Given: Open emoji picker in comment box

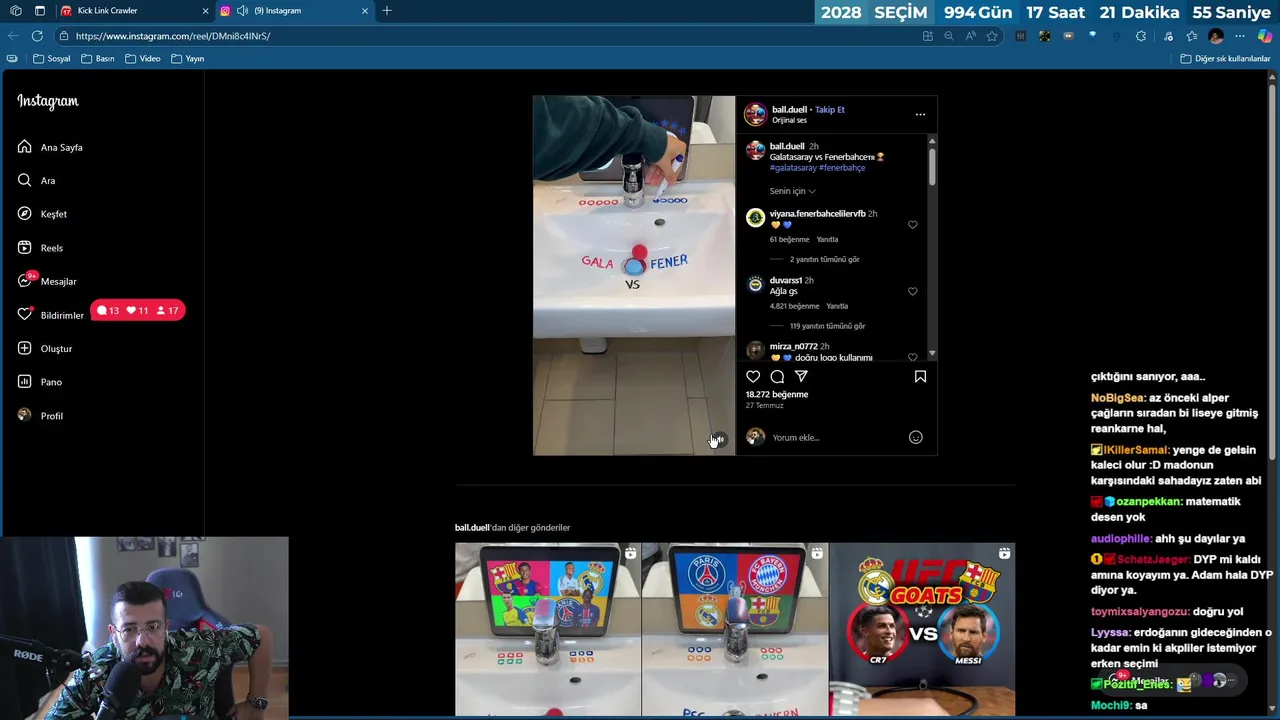Looking at the screenshot, I should coord(915,437).
